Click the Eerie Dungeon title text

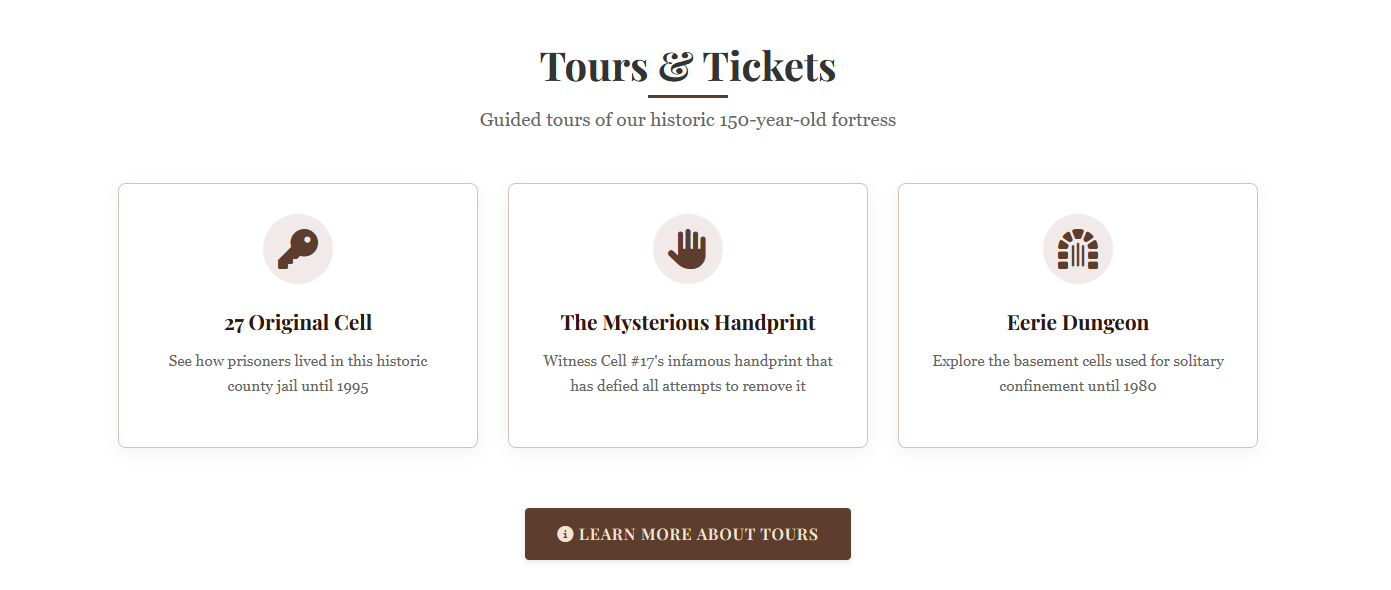coord(1077,322)
